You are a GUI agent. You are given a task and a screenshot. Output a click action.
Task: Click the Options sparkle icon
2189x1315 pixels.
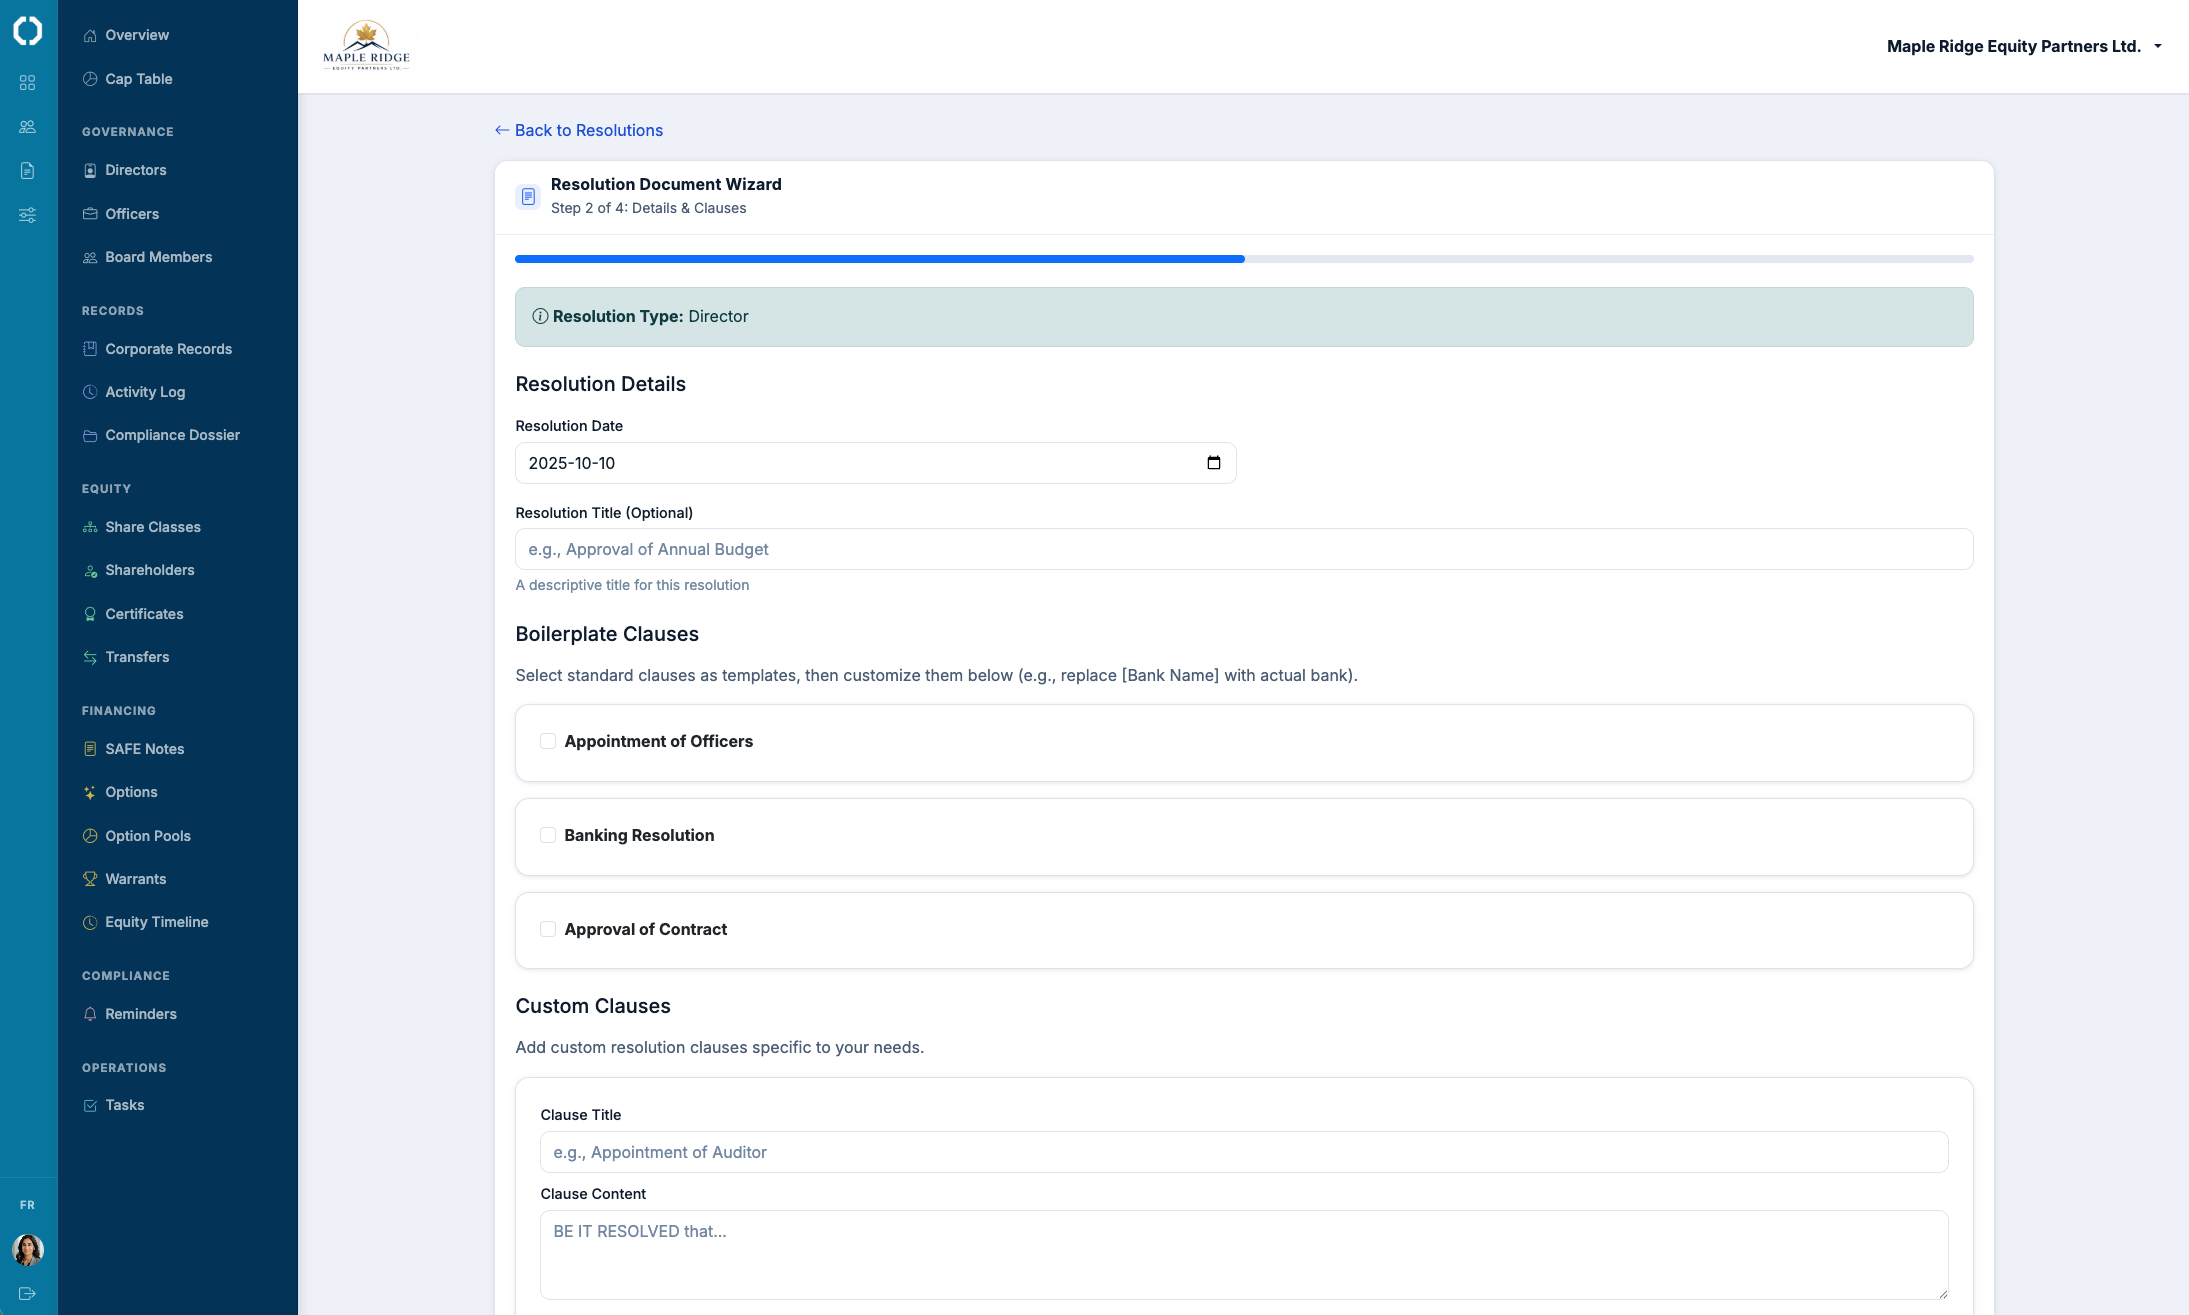point(90,792)
